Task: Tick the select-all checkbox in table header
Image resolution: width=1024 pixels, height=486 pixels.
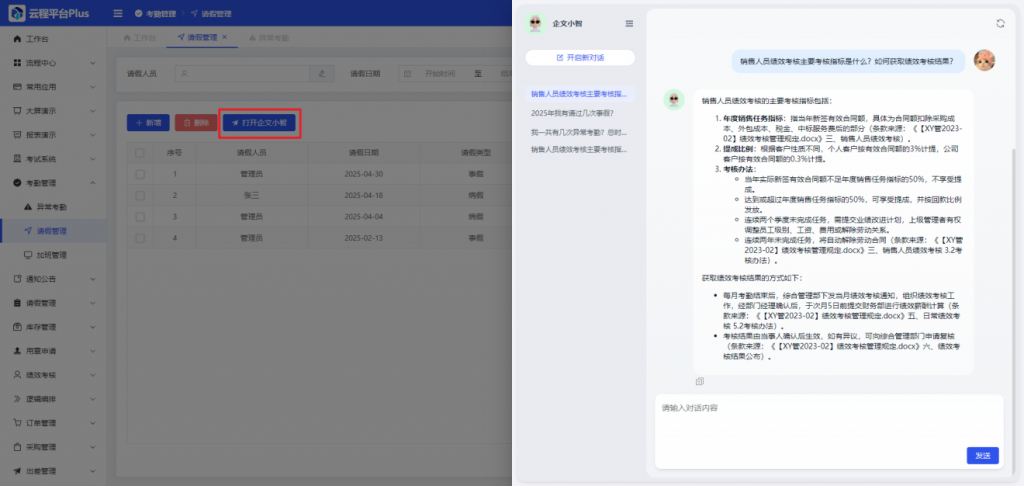Action: click(x=140, y=152)
